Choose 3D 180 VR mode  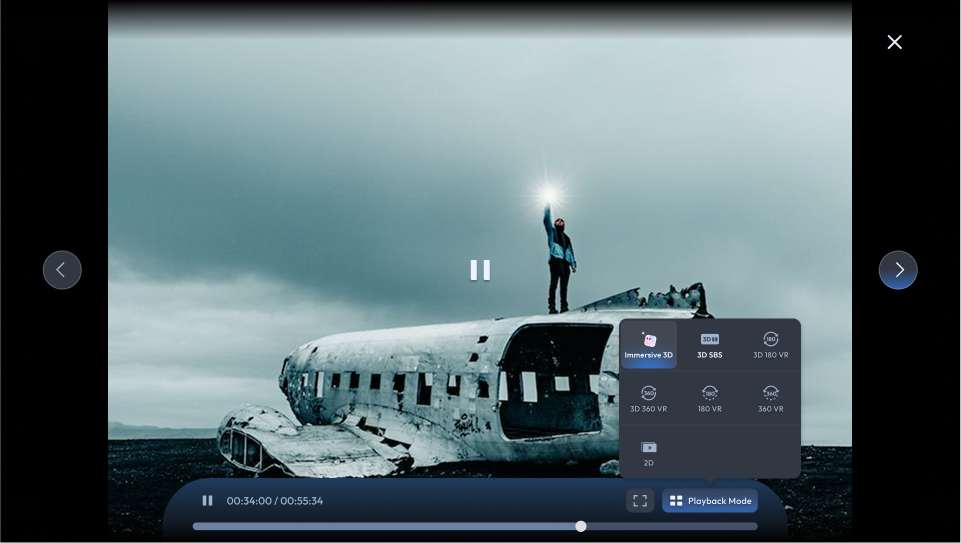click(x=770, y=344)
